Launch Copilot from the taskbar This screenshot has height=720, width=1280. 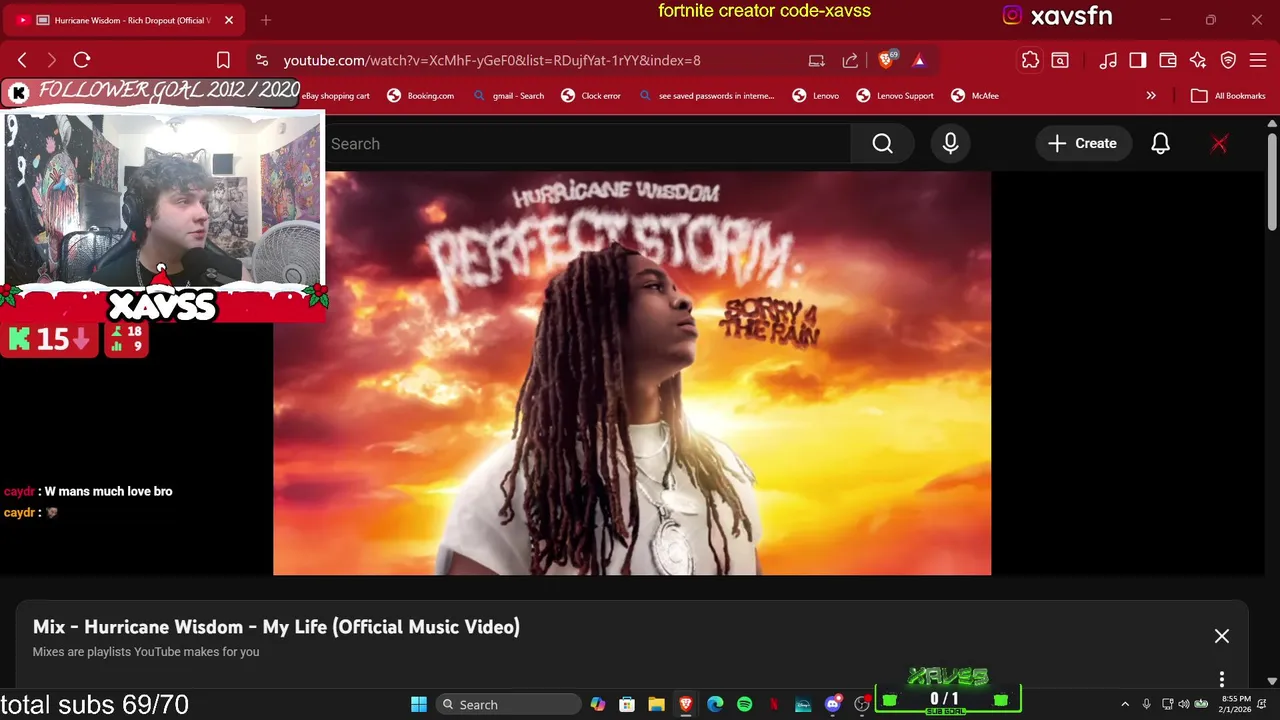click(x=598, y=704)
